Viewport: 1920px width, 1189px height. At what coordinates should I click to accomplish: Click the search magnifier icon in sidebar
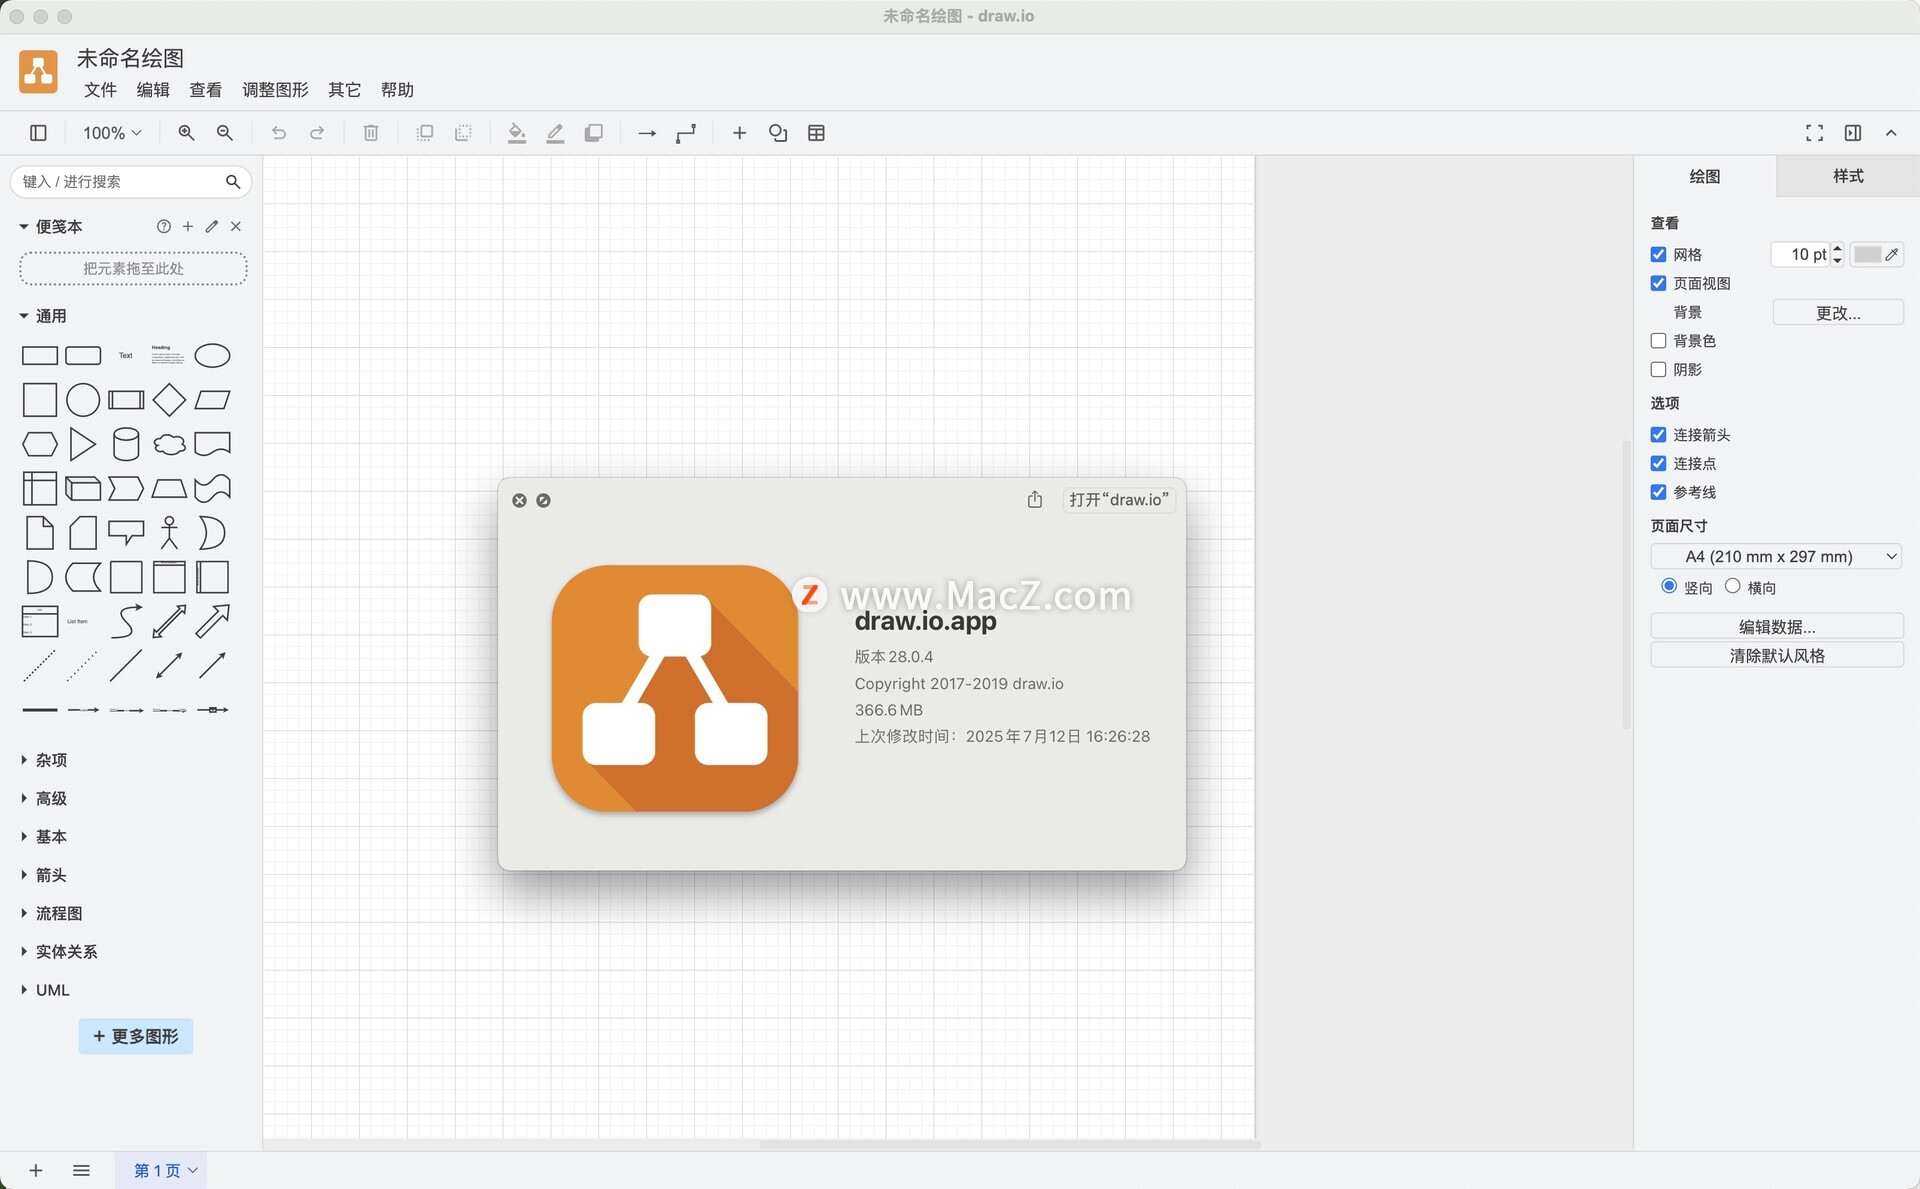[x=233, y=181]
